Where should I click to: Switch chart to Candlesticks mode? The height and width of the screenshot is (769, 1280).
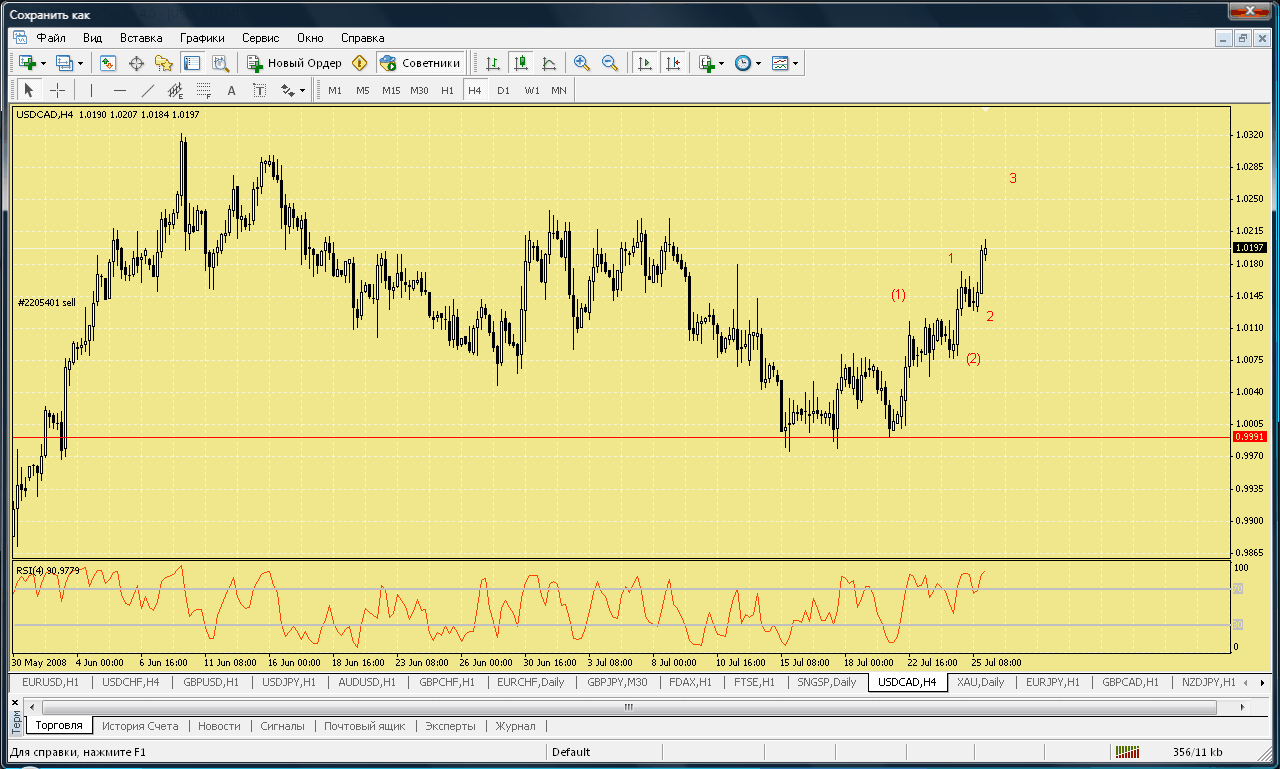pos(520,63)
